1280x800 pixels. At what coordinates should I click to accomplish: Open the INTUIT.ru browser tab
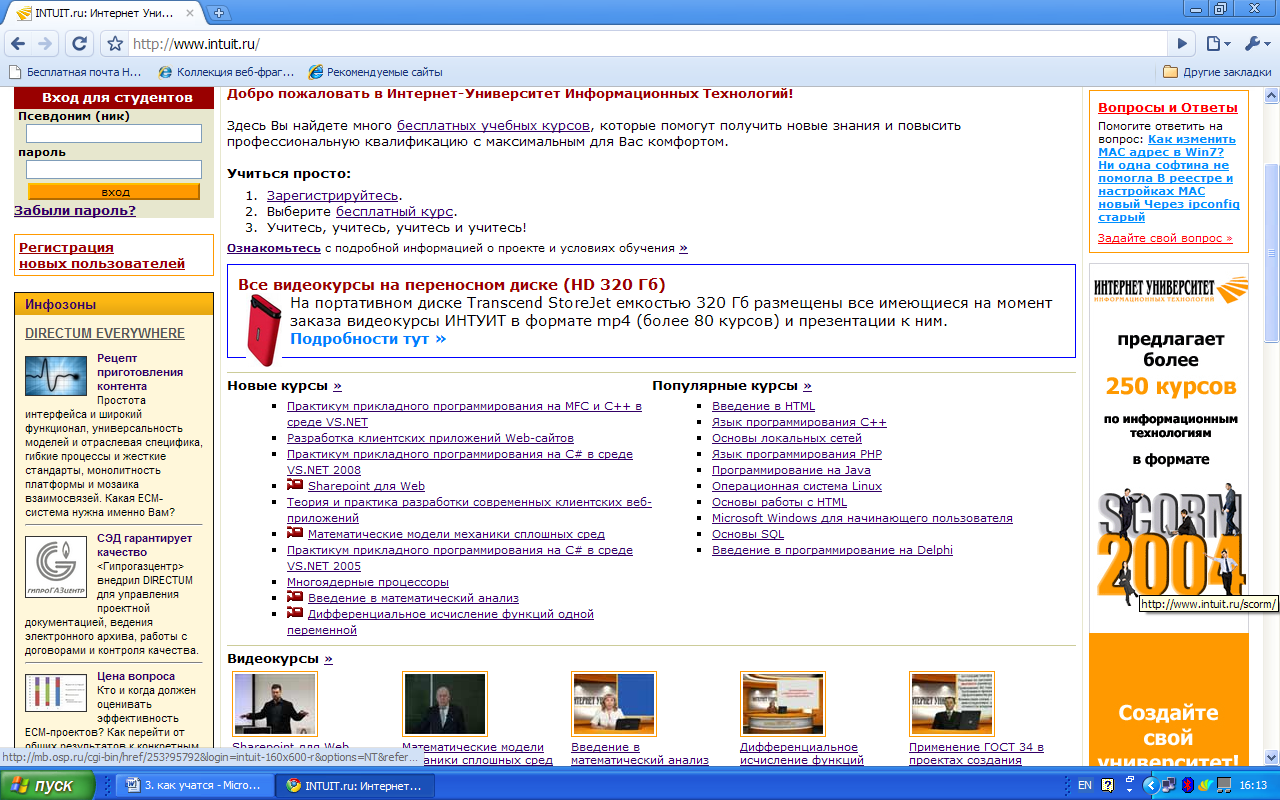pyautogui.click(x=106, y=14)
